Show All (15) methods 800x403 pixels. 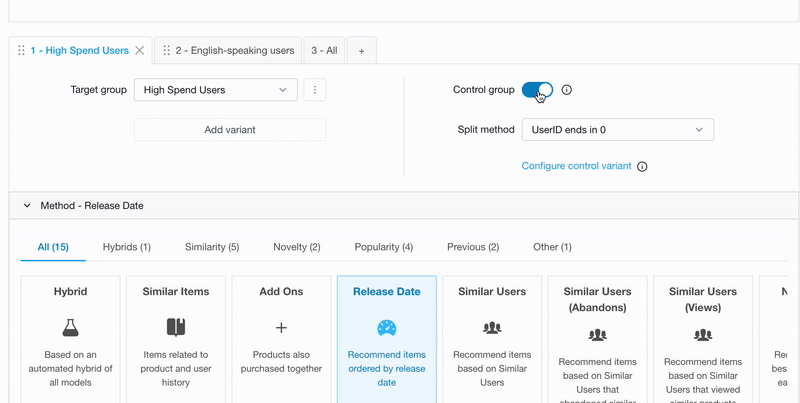[x=53, y=247]
